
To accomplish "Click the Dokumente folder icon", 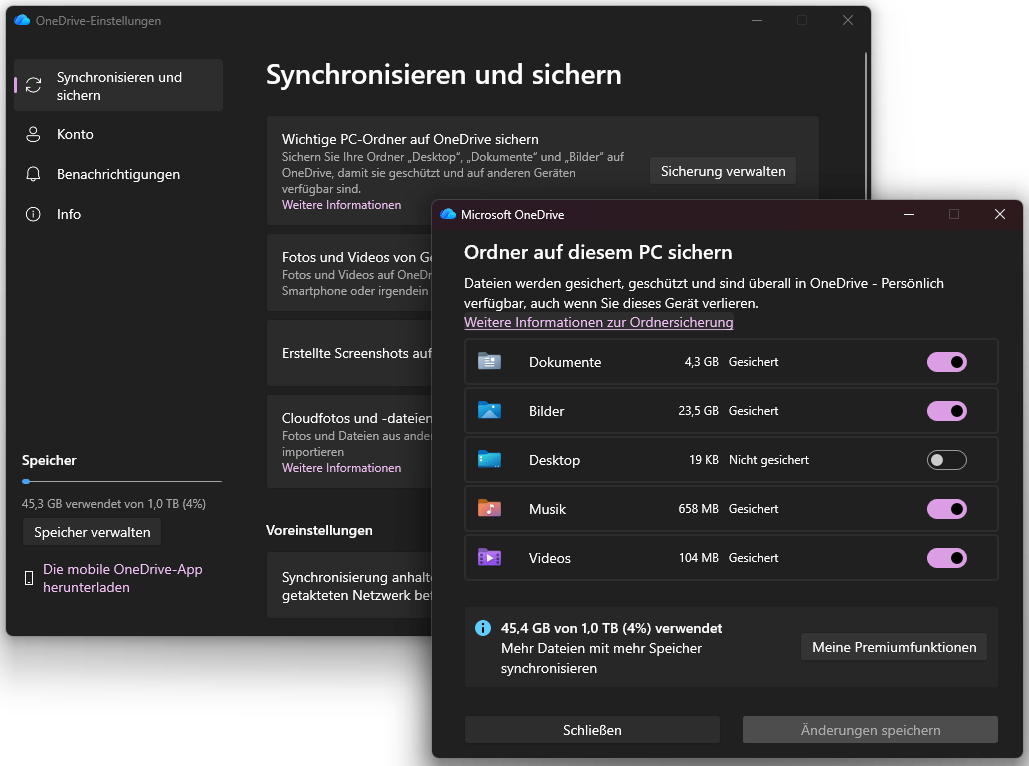I will [490, 362].
